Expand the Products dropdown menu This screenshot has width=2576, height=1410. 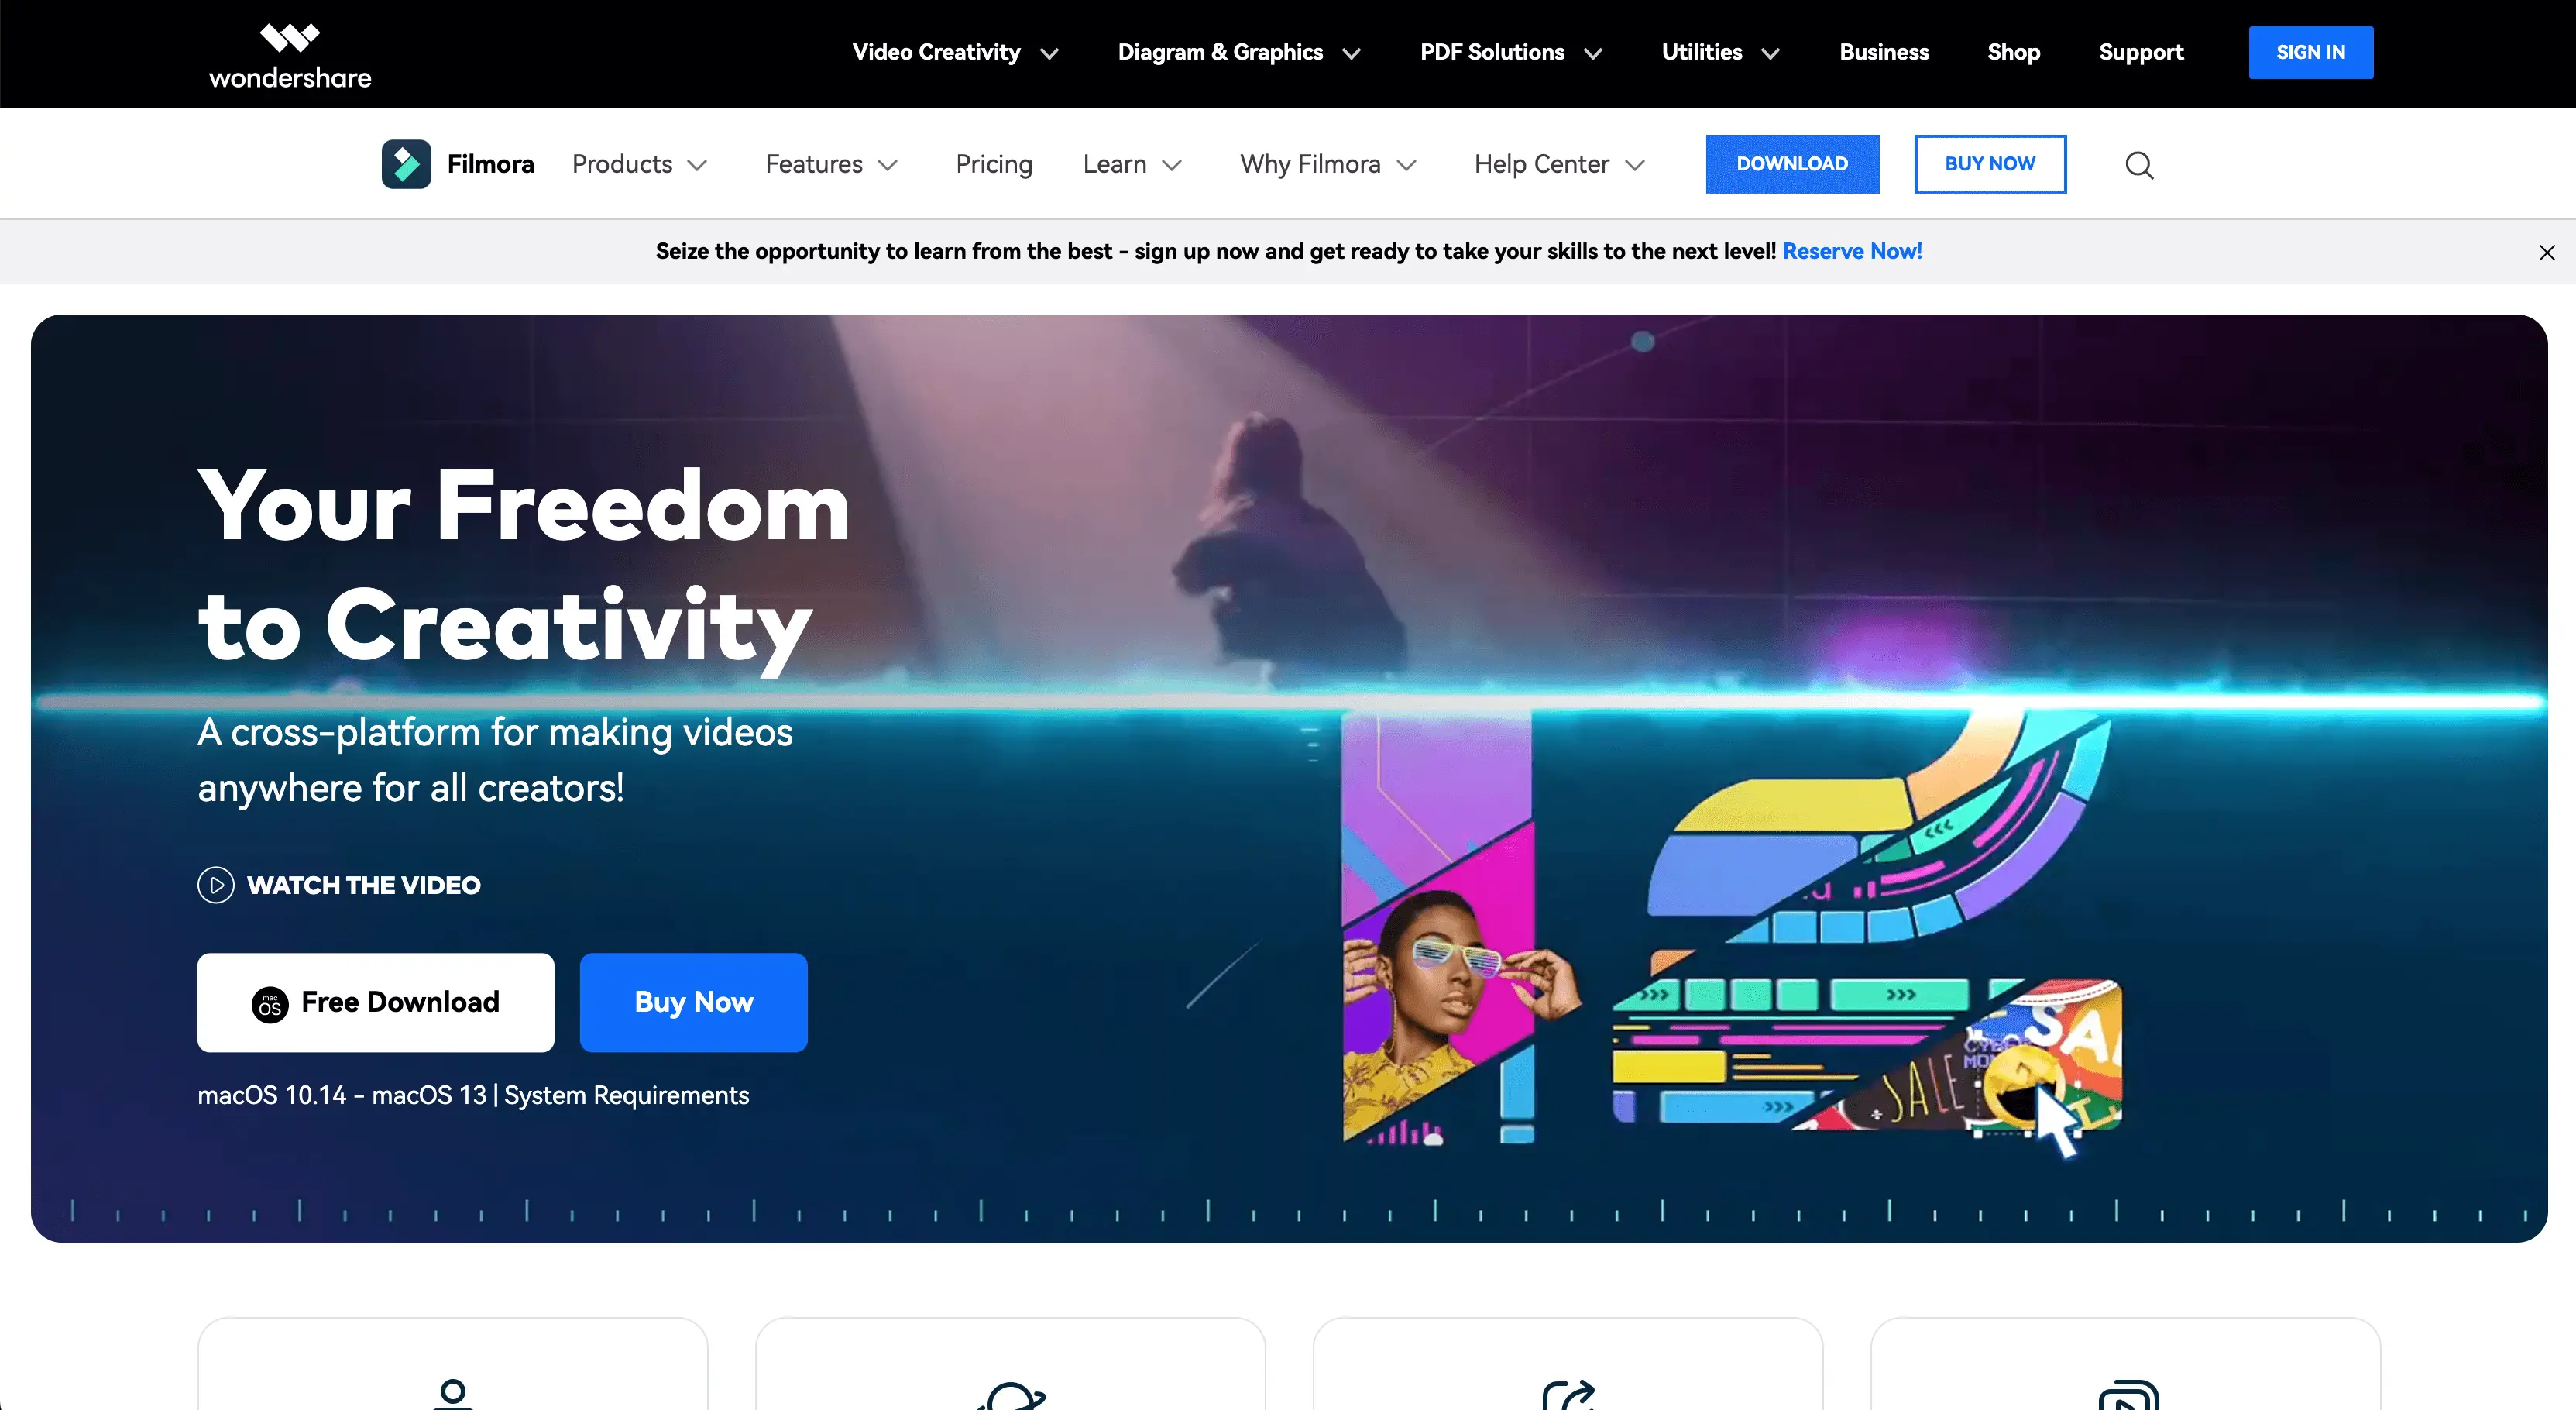tap(640, 164)
